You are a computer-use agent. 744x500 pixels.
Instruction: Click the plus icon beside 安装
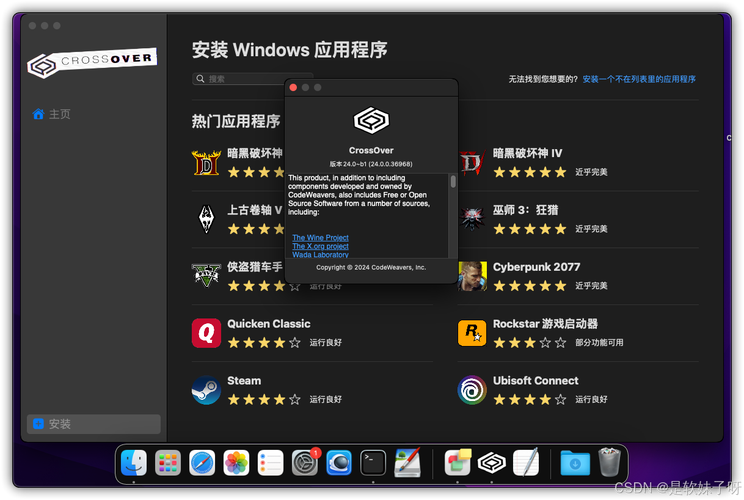coord(38,424)
